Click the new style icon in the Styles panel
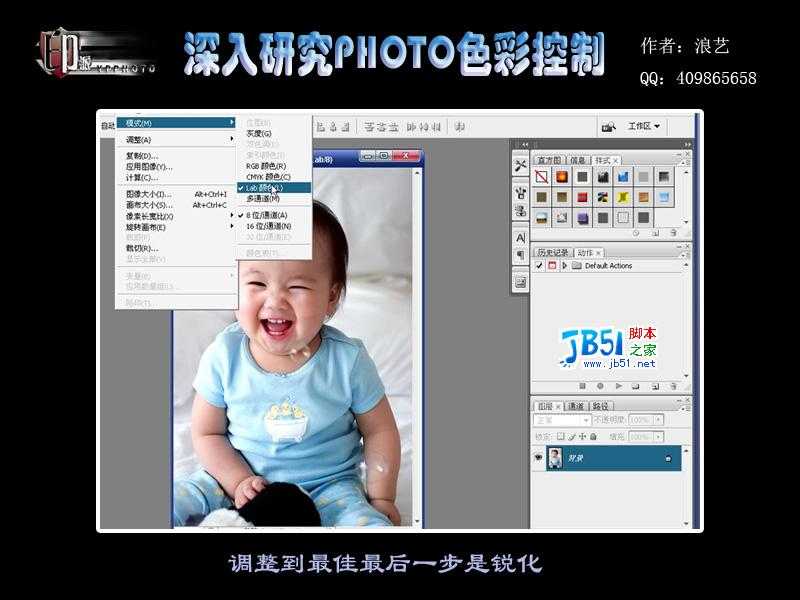This screenshot has width=800, height=600. [656, 233]
